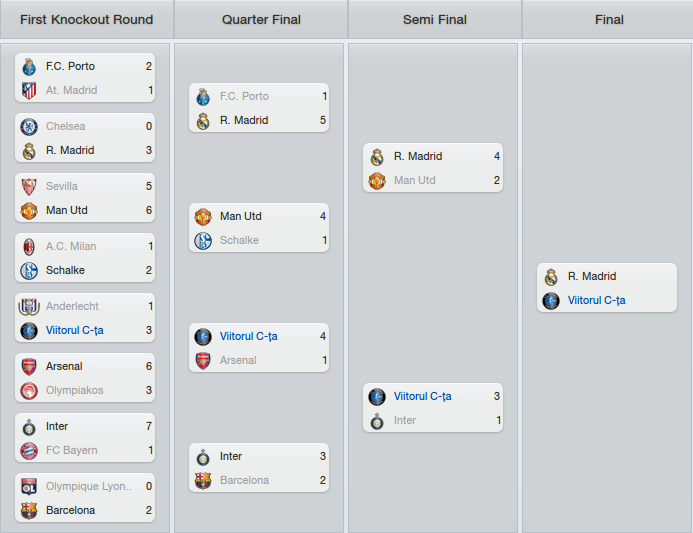The width and height of the screenshot is (693, 533).
Task: Click the Olympiakos club badge
Action: (x=29, y=391)
